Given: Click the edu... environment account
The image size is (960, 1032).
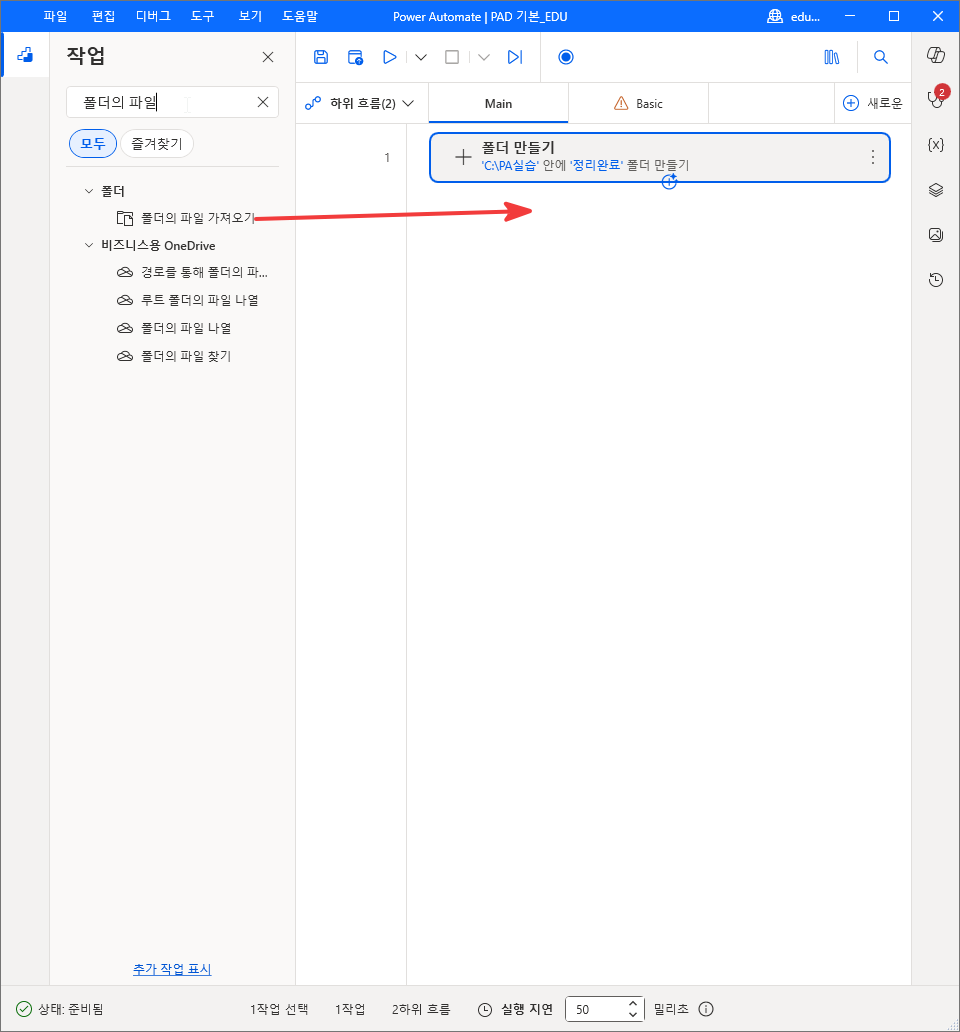Looking at the screenshot, I should pyautogui.click(x=794, y=16).
